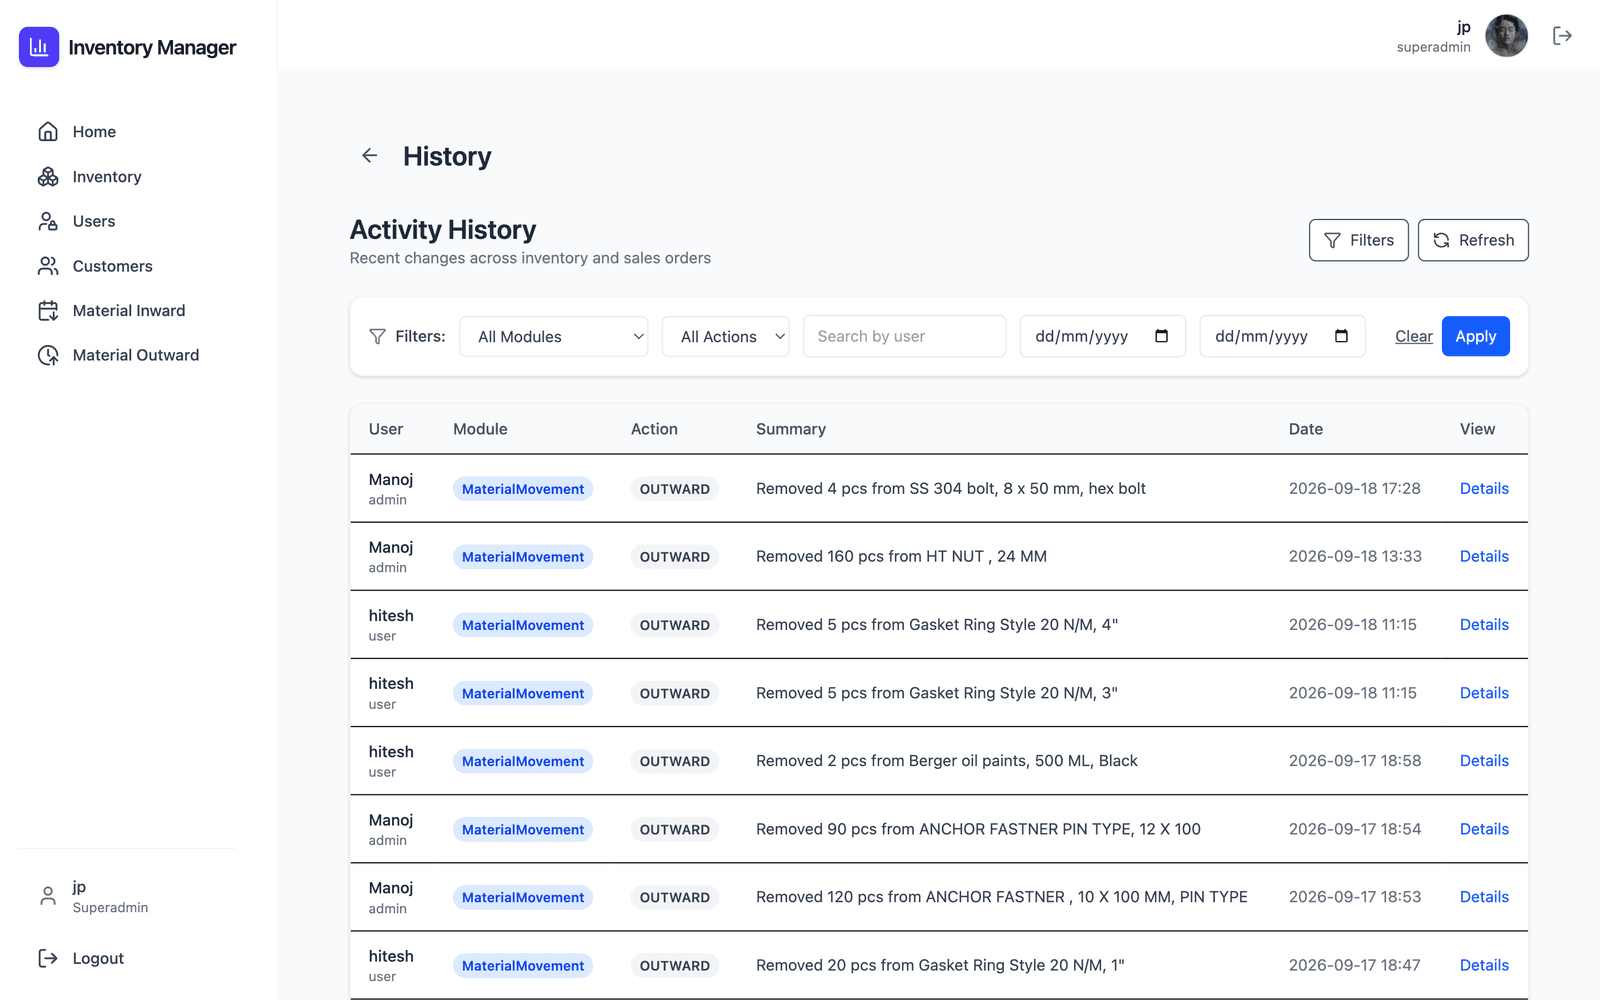This screenshot has height=1000, width=1600.
Task: Click the Clear filters link
Action: tap(1414, 337)
